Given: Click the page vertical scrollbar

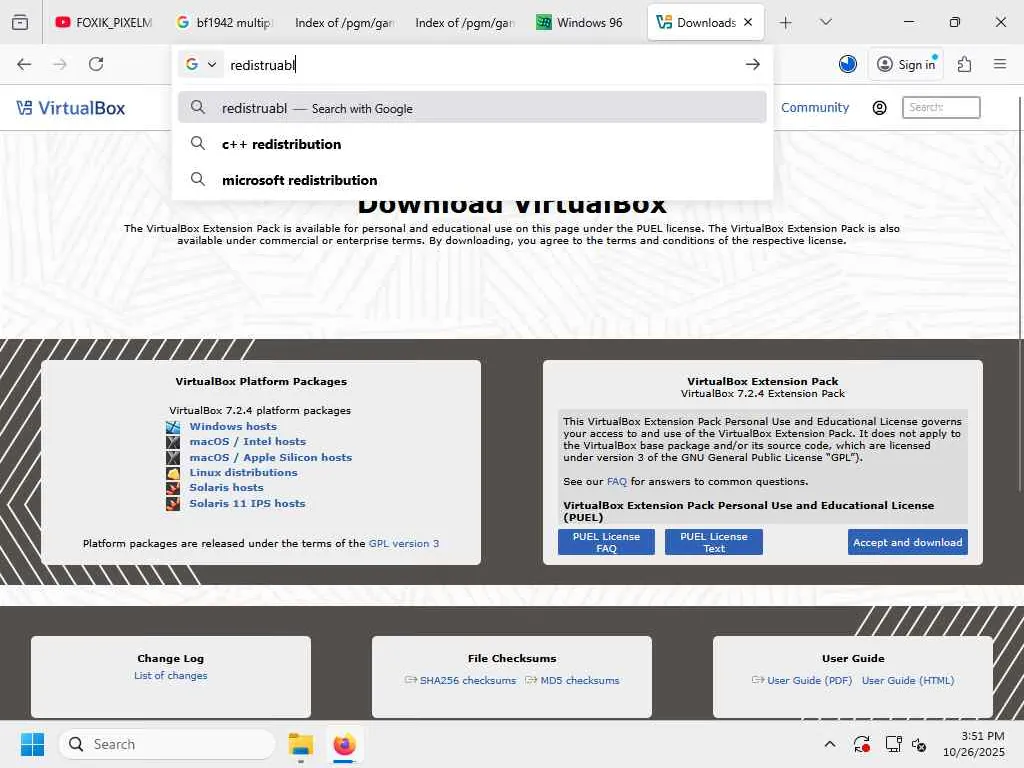Looking at the screenshot, I should pos(1019,294).
